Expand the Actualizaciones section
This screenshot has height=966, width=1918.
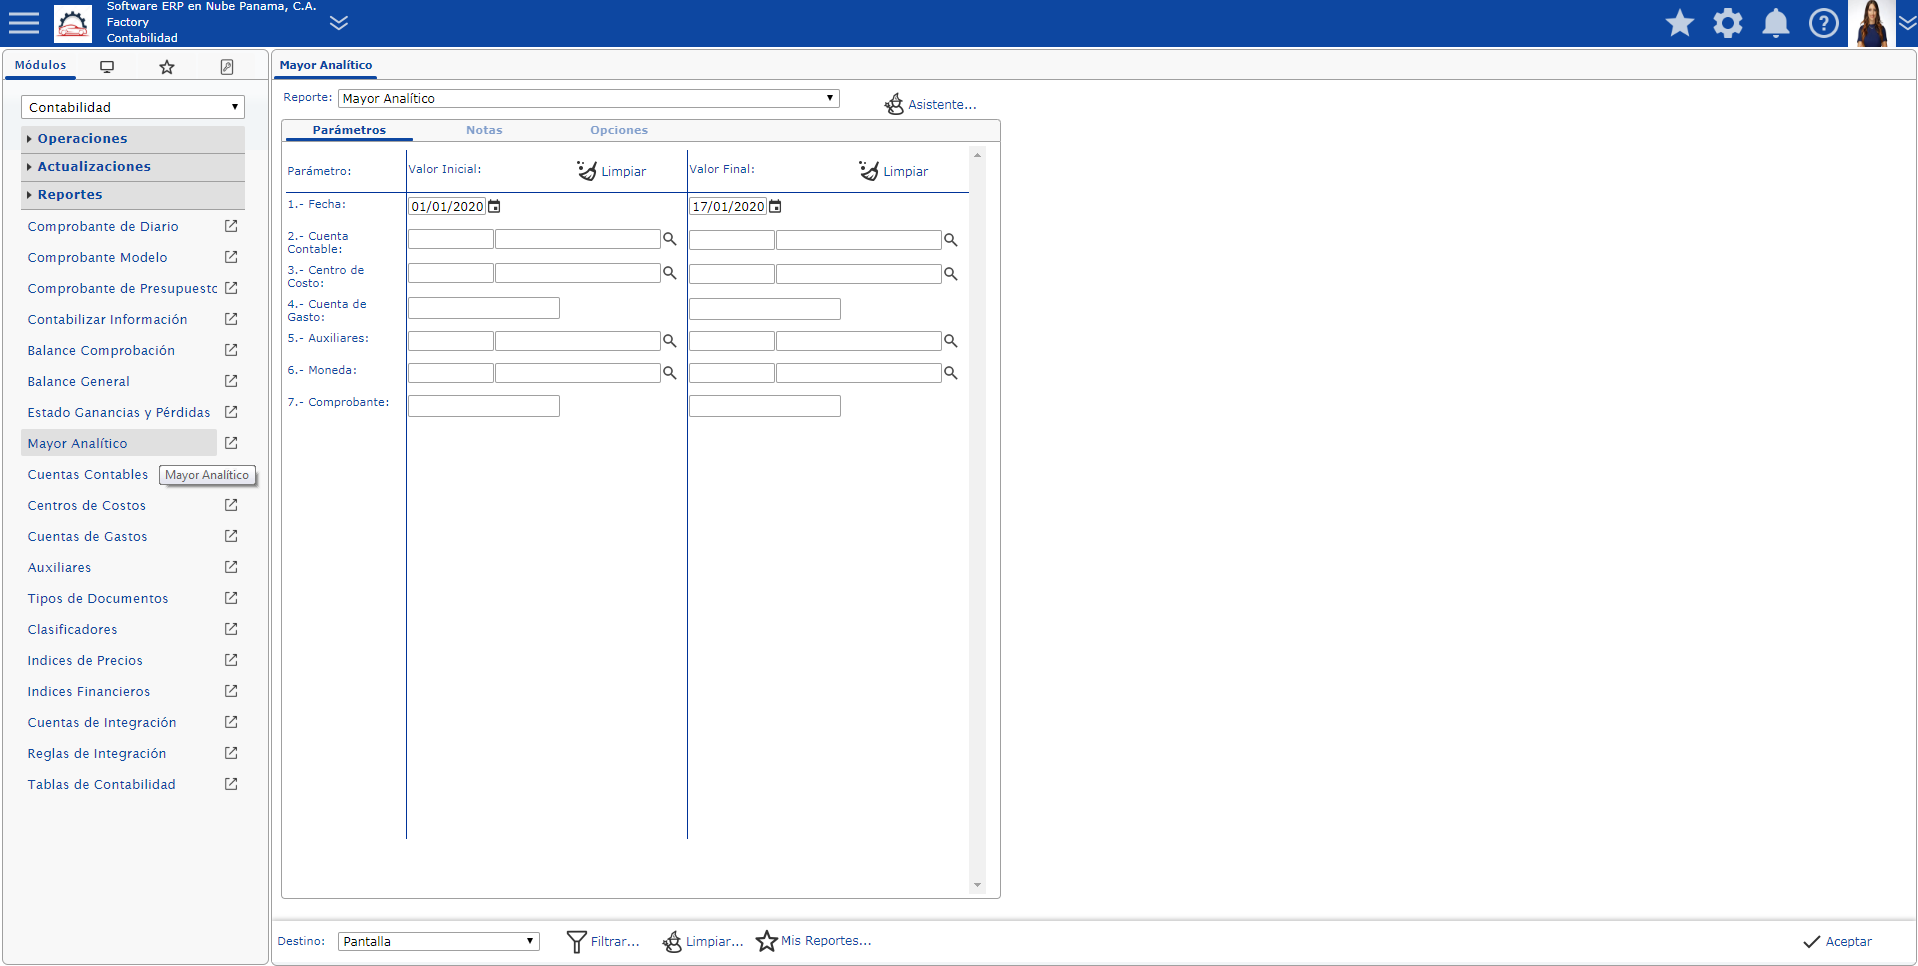133,167
